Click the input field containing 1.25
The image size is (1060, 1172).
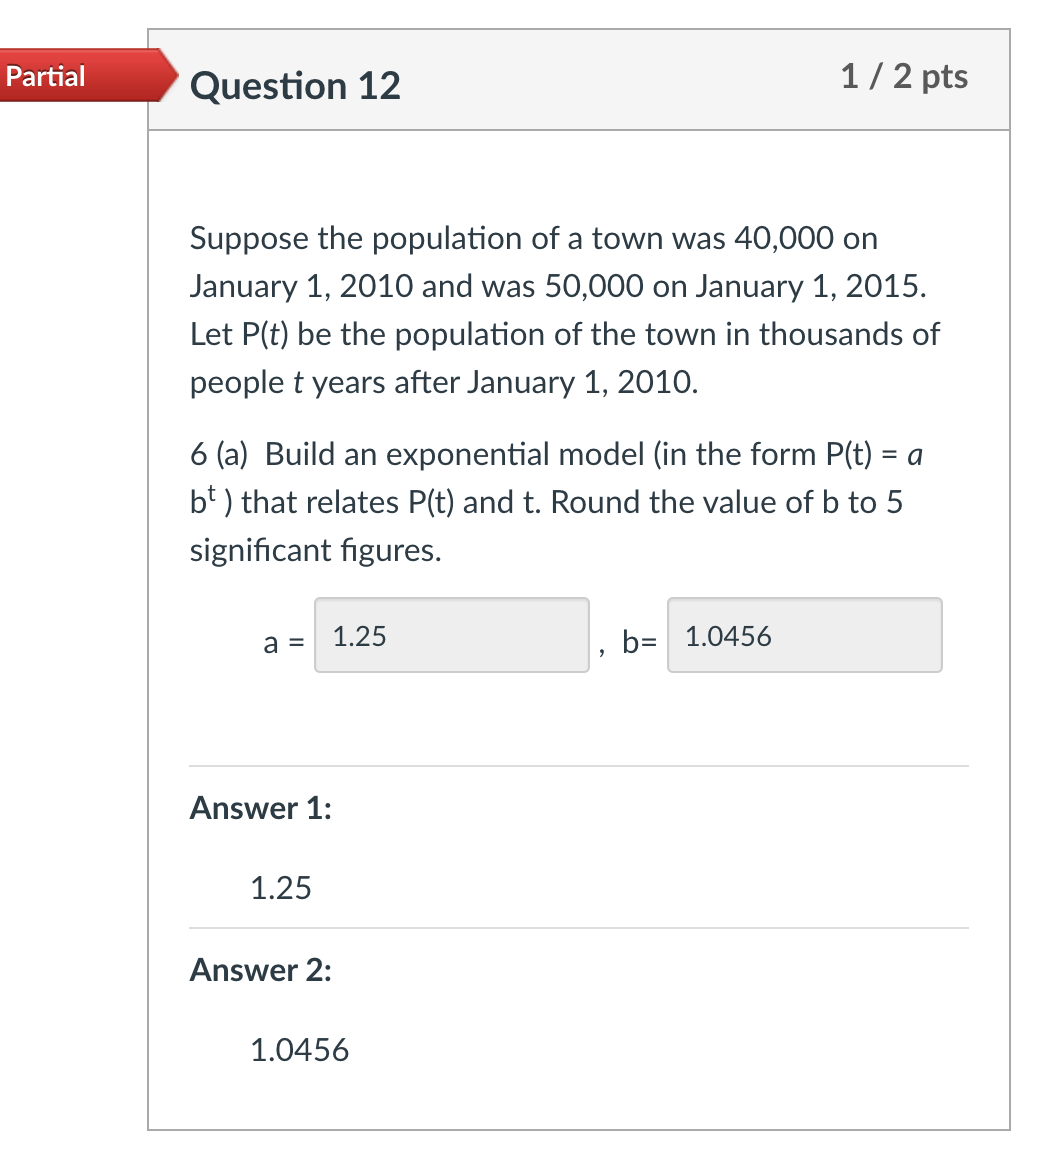point(452,635)
